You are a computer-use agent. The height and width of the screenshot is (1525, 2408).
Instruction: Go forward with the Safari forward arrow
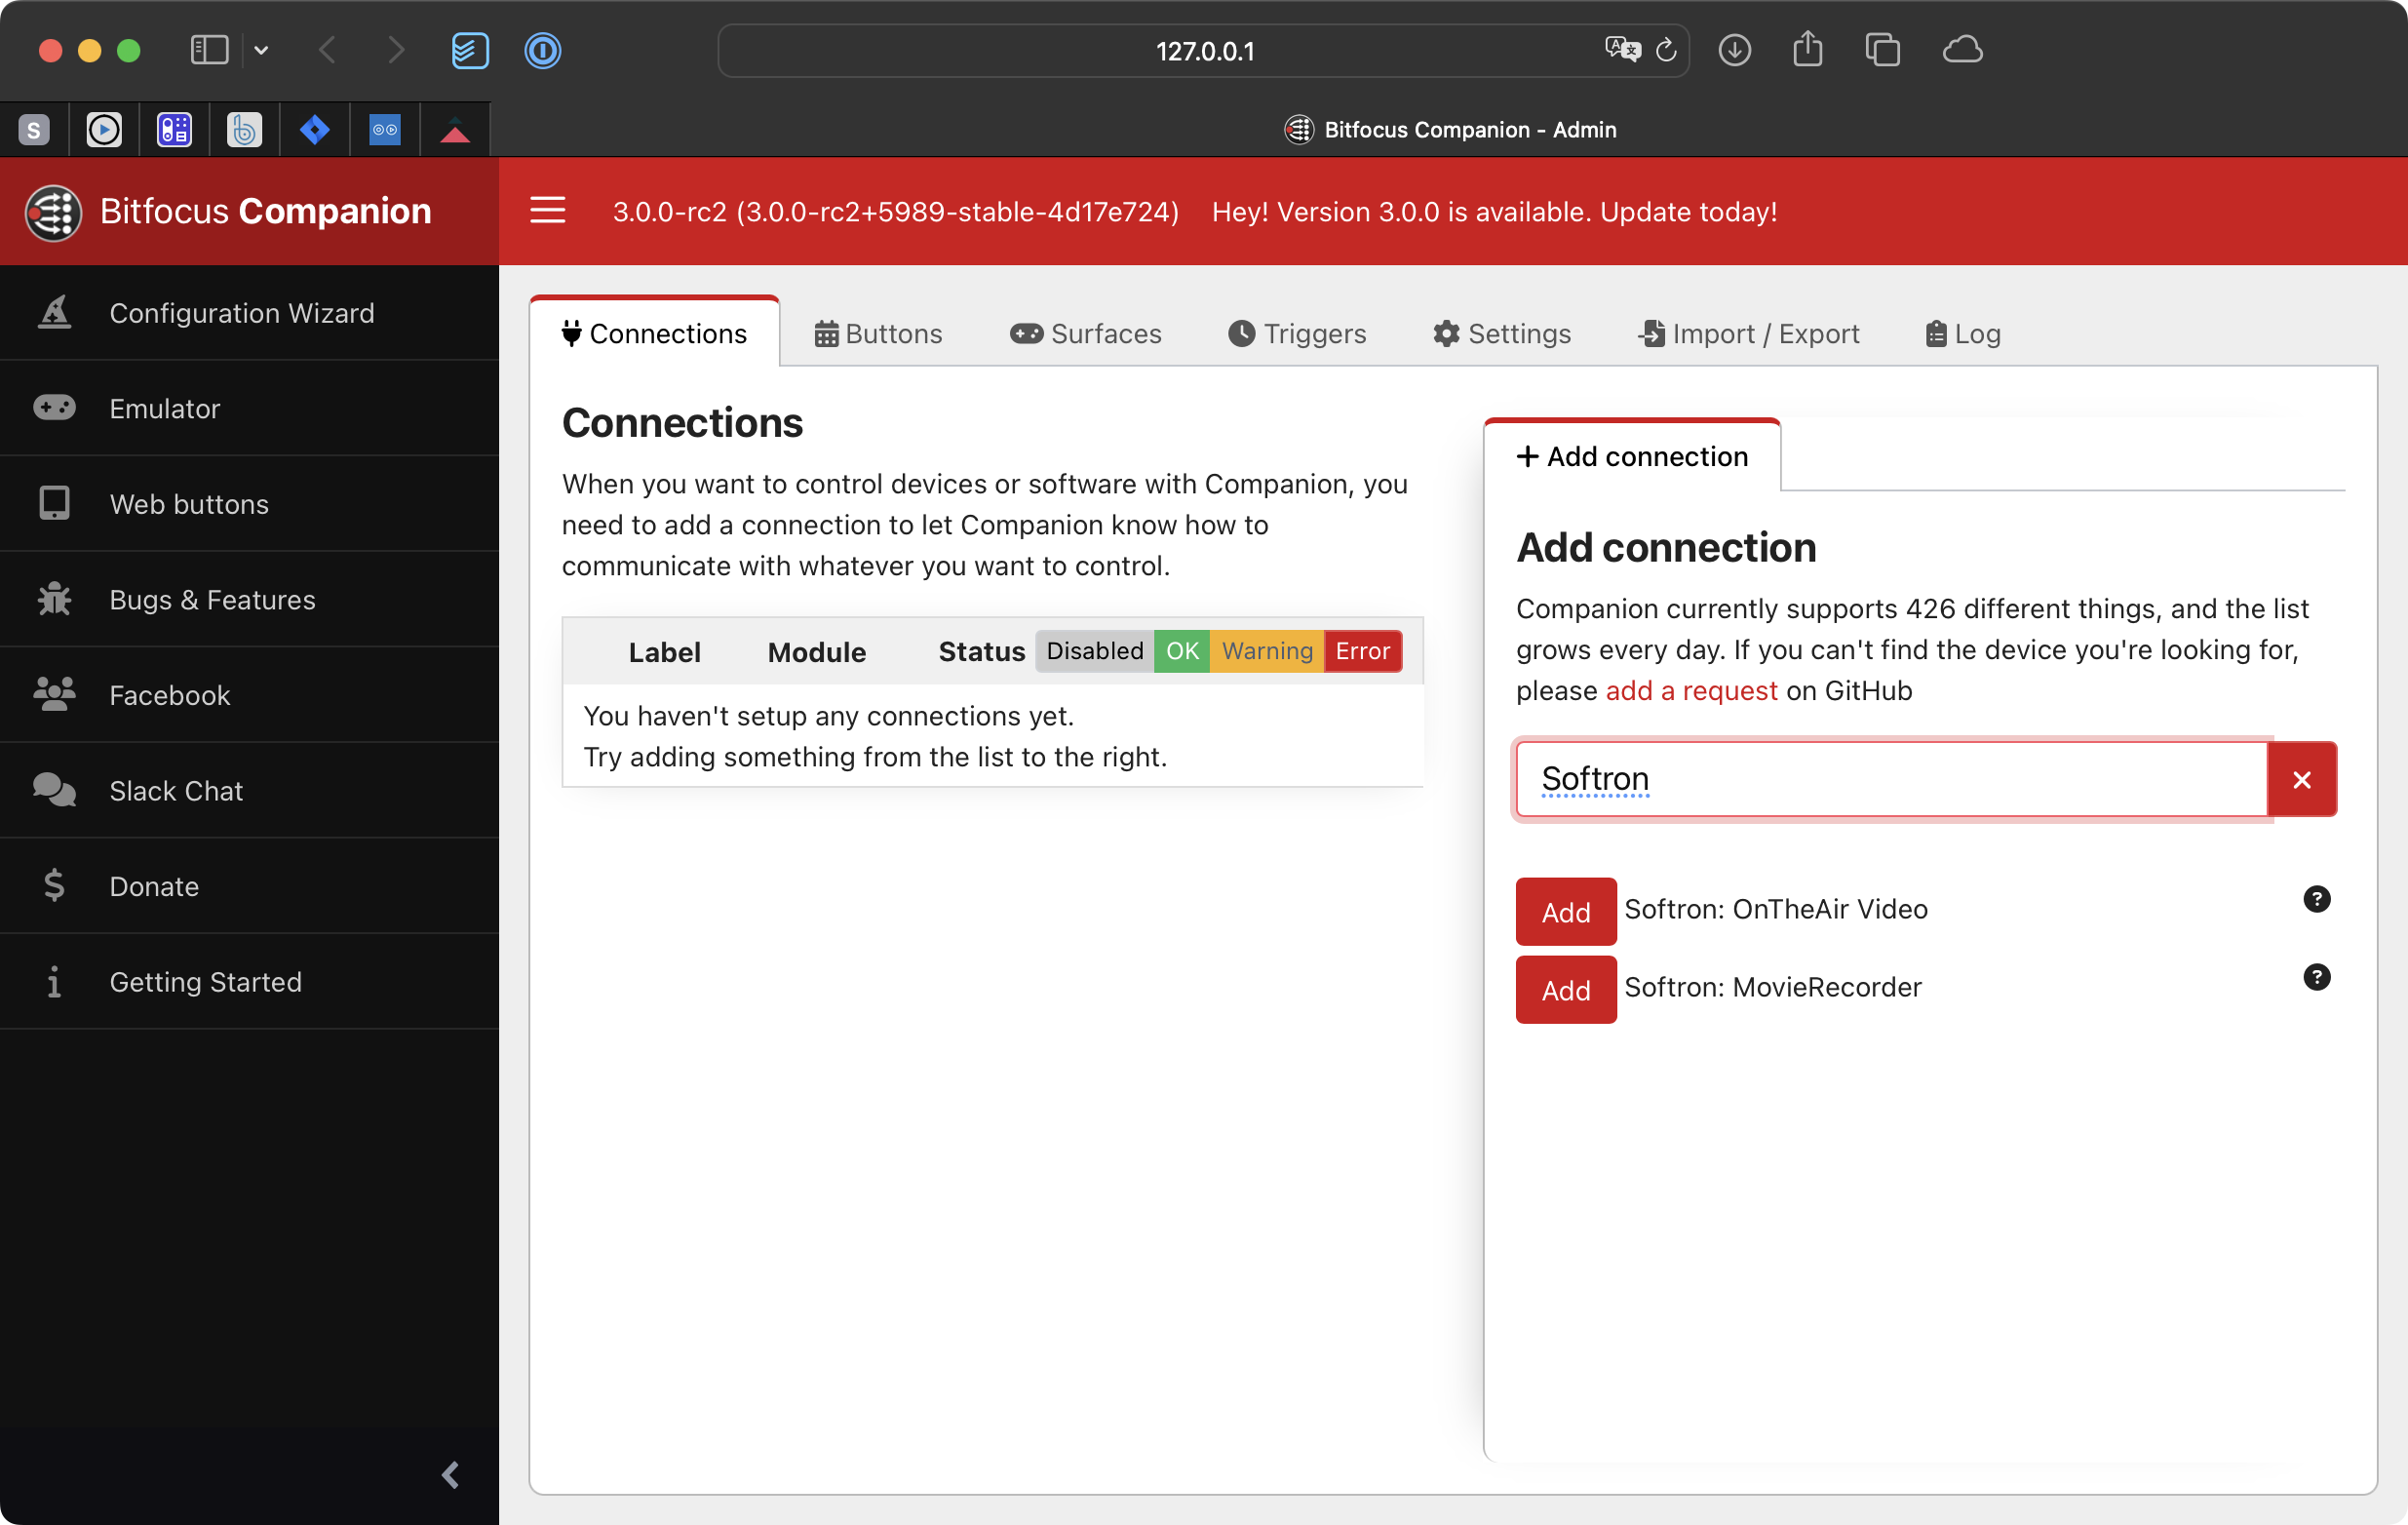396,50
